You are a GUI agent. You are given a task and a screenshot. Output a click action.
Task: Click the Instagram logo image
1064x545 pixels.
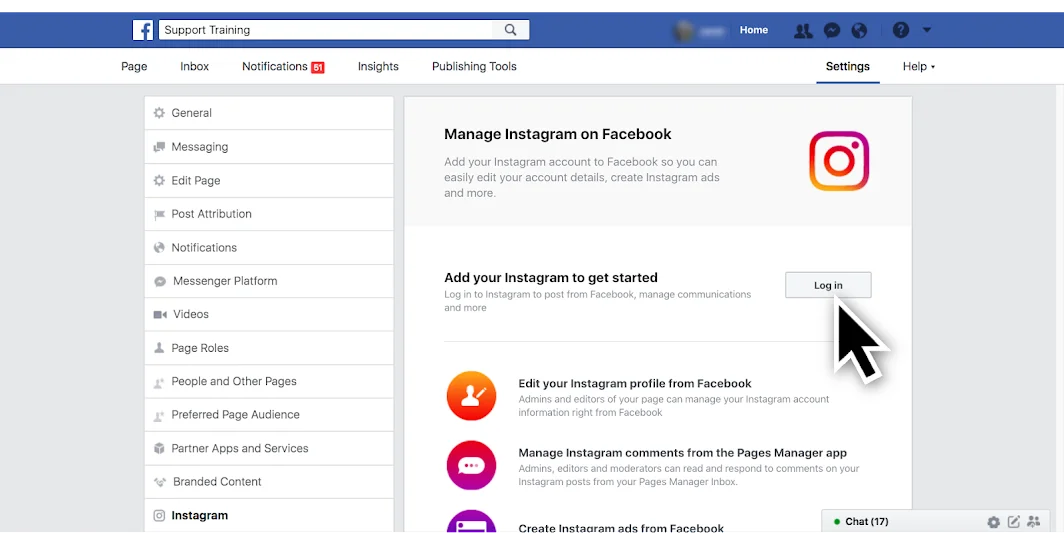point(839,161)
